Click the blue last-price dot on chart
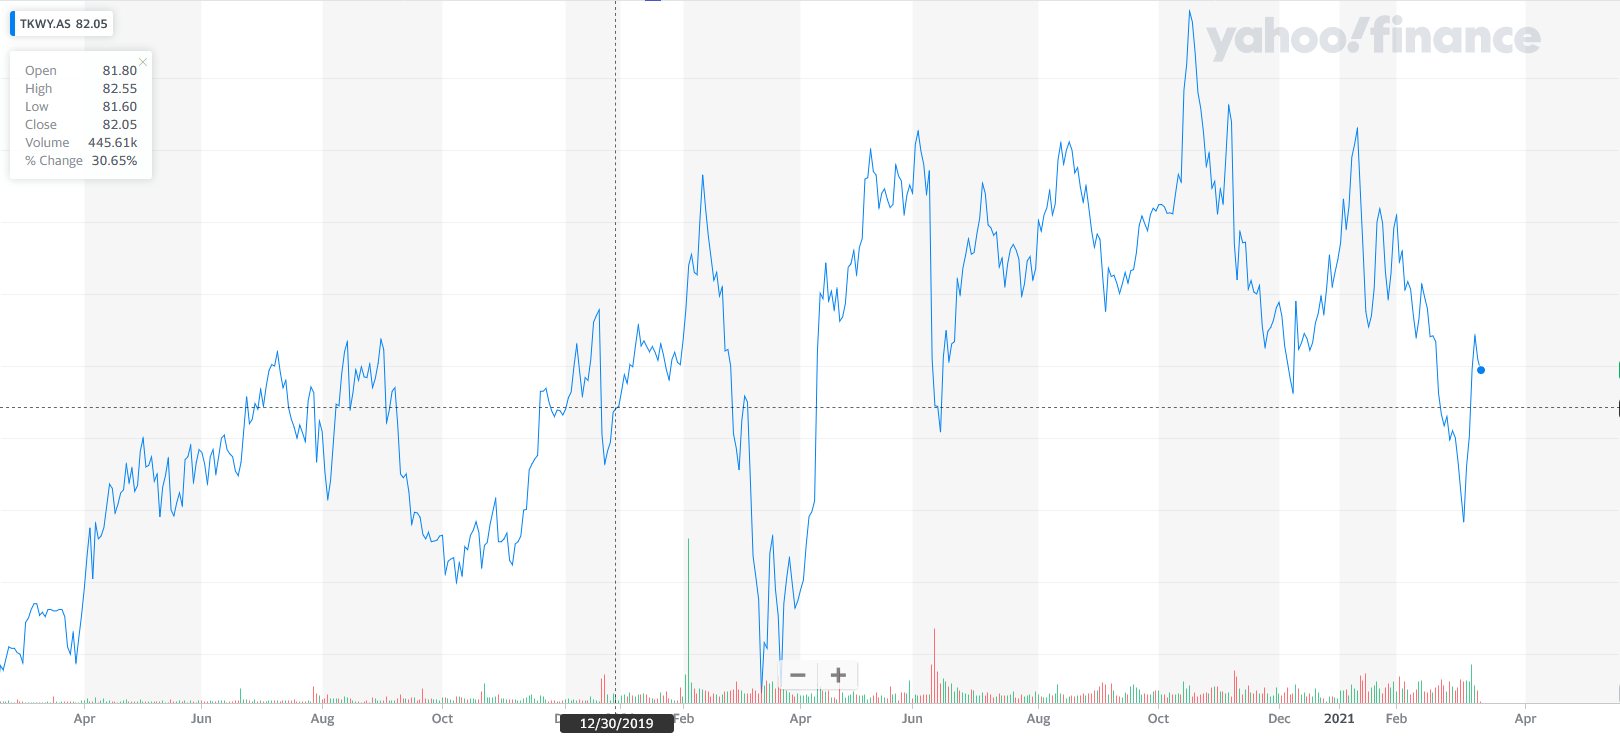The height and width of the screenshot is (736, 1620). pyautogui.click(x=1481, y=370)
